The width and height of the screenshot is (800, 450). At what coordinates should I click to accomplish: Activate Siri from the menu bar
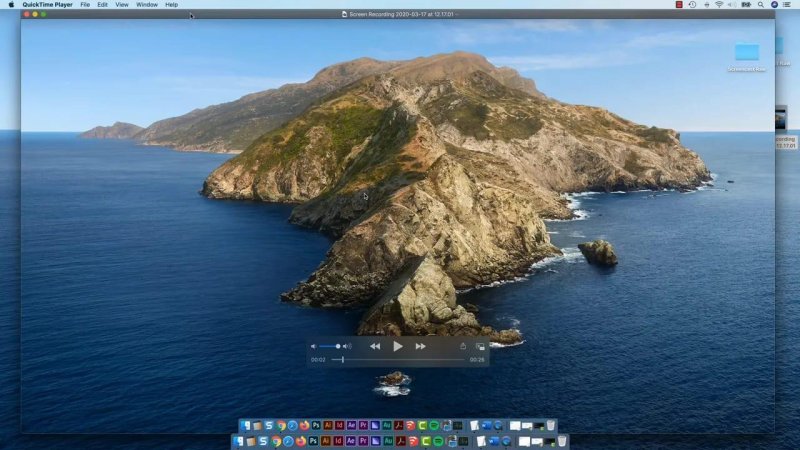tap(774, 5)
